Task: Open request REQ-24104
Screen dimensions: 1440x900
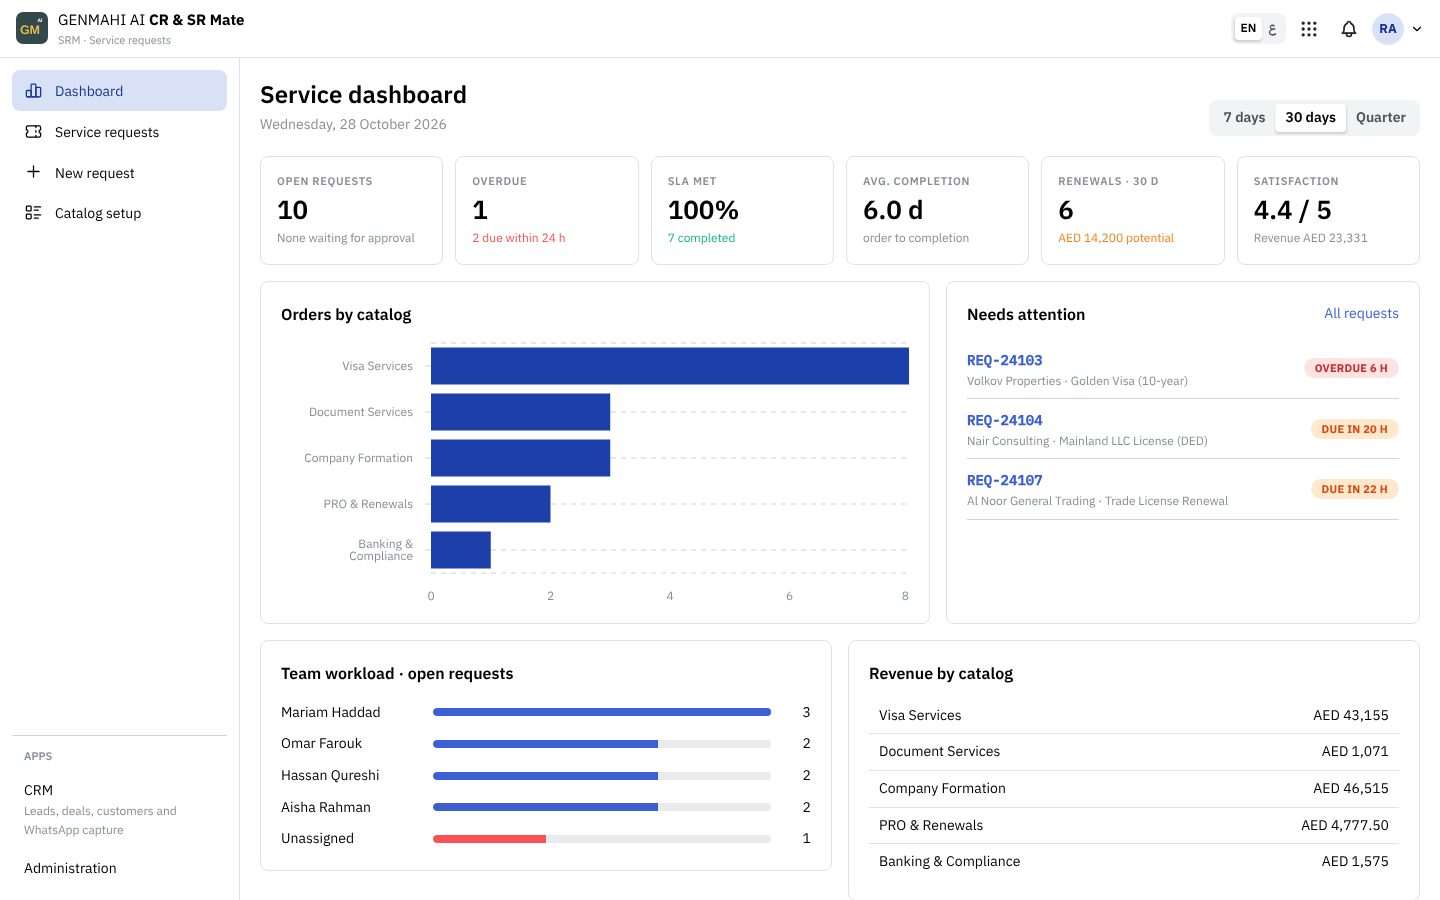Action: [1004, 420]
